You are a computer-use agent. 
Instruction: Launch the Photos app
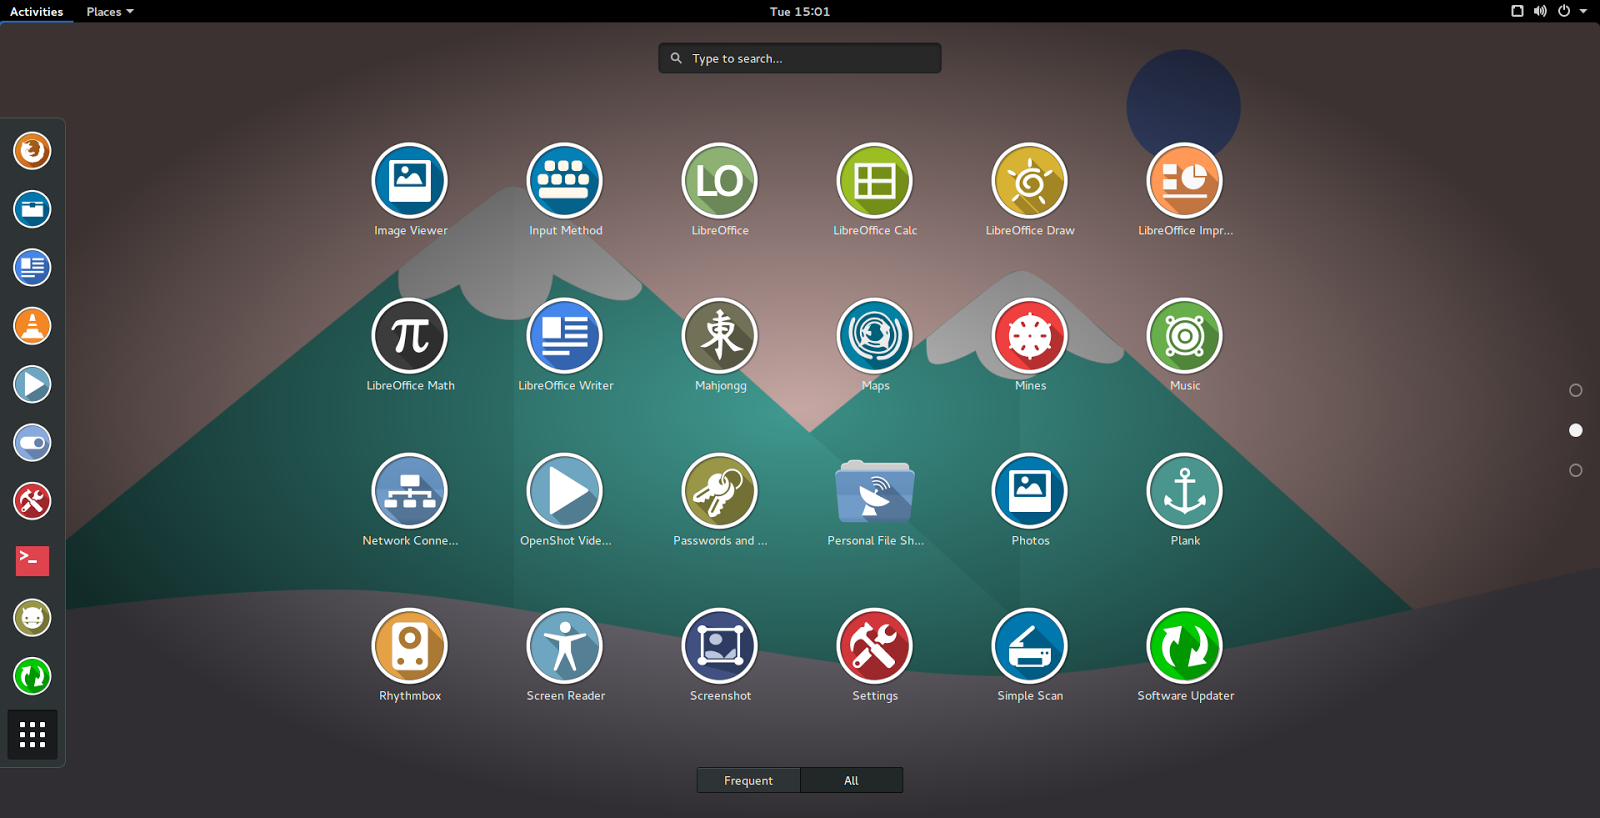[x=1030, y=491]
